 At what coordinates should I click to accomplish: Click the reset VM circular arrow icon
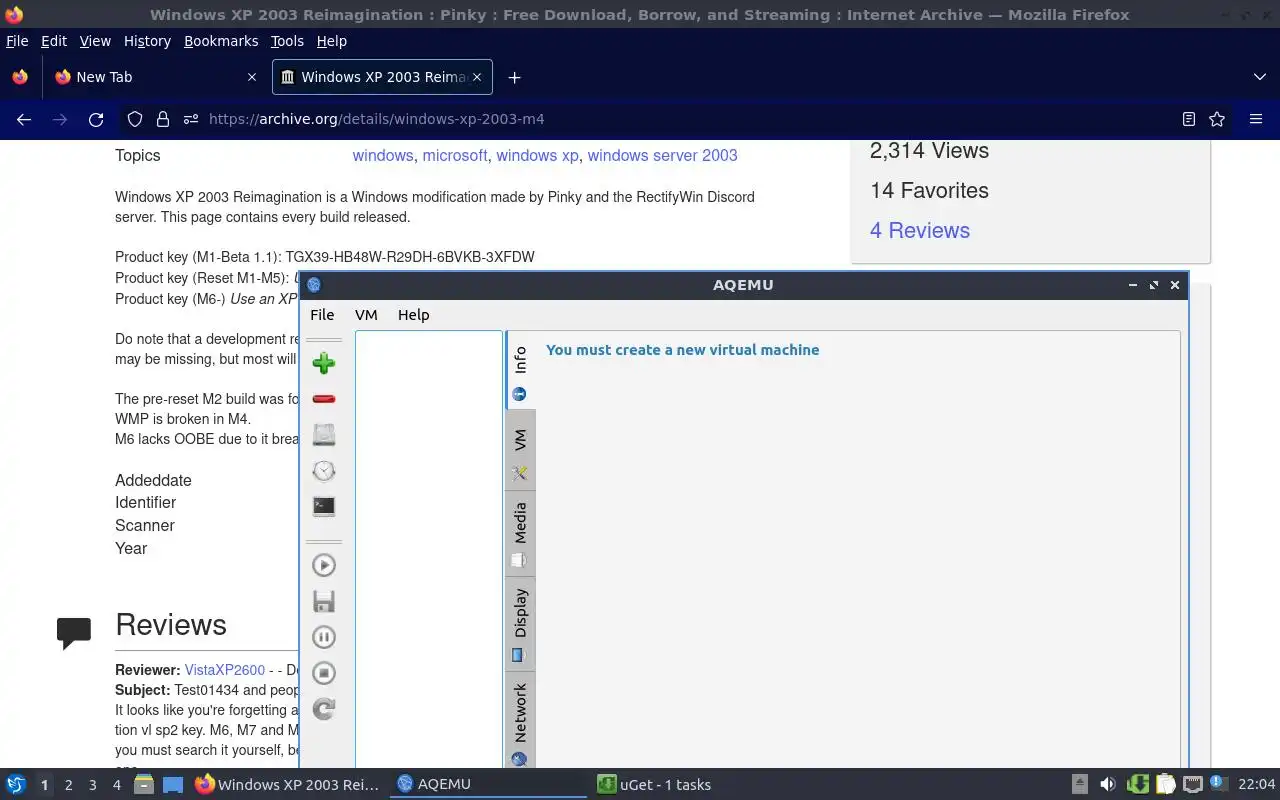click(323, 709)
